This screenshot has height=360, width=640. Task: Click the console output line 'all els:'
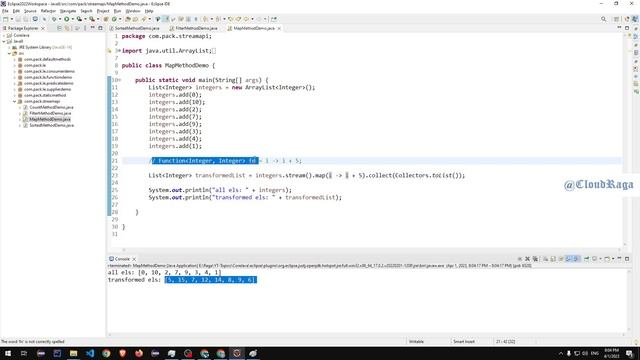coord(164,272)
